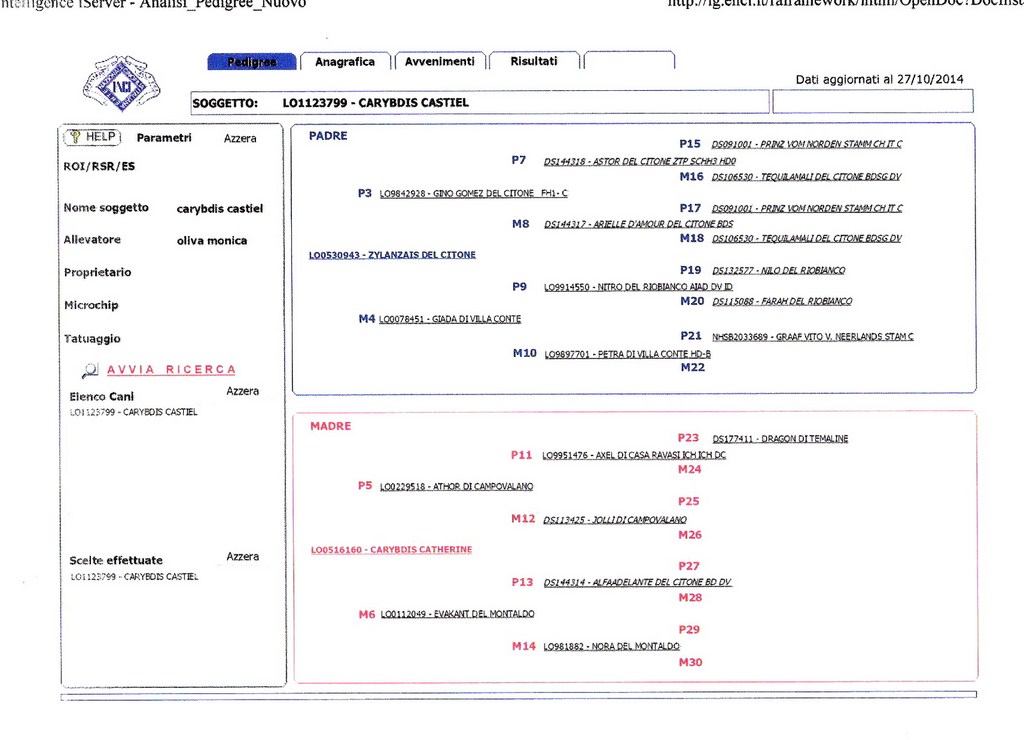Click the key icon on the HELP button

point(75,137)
